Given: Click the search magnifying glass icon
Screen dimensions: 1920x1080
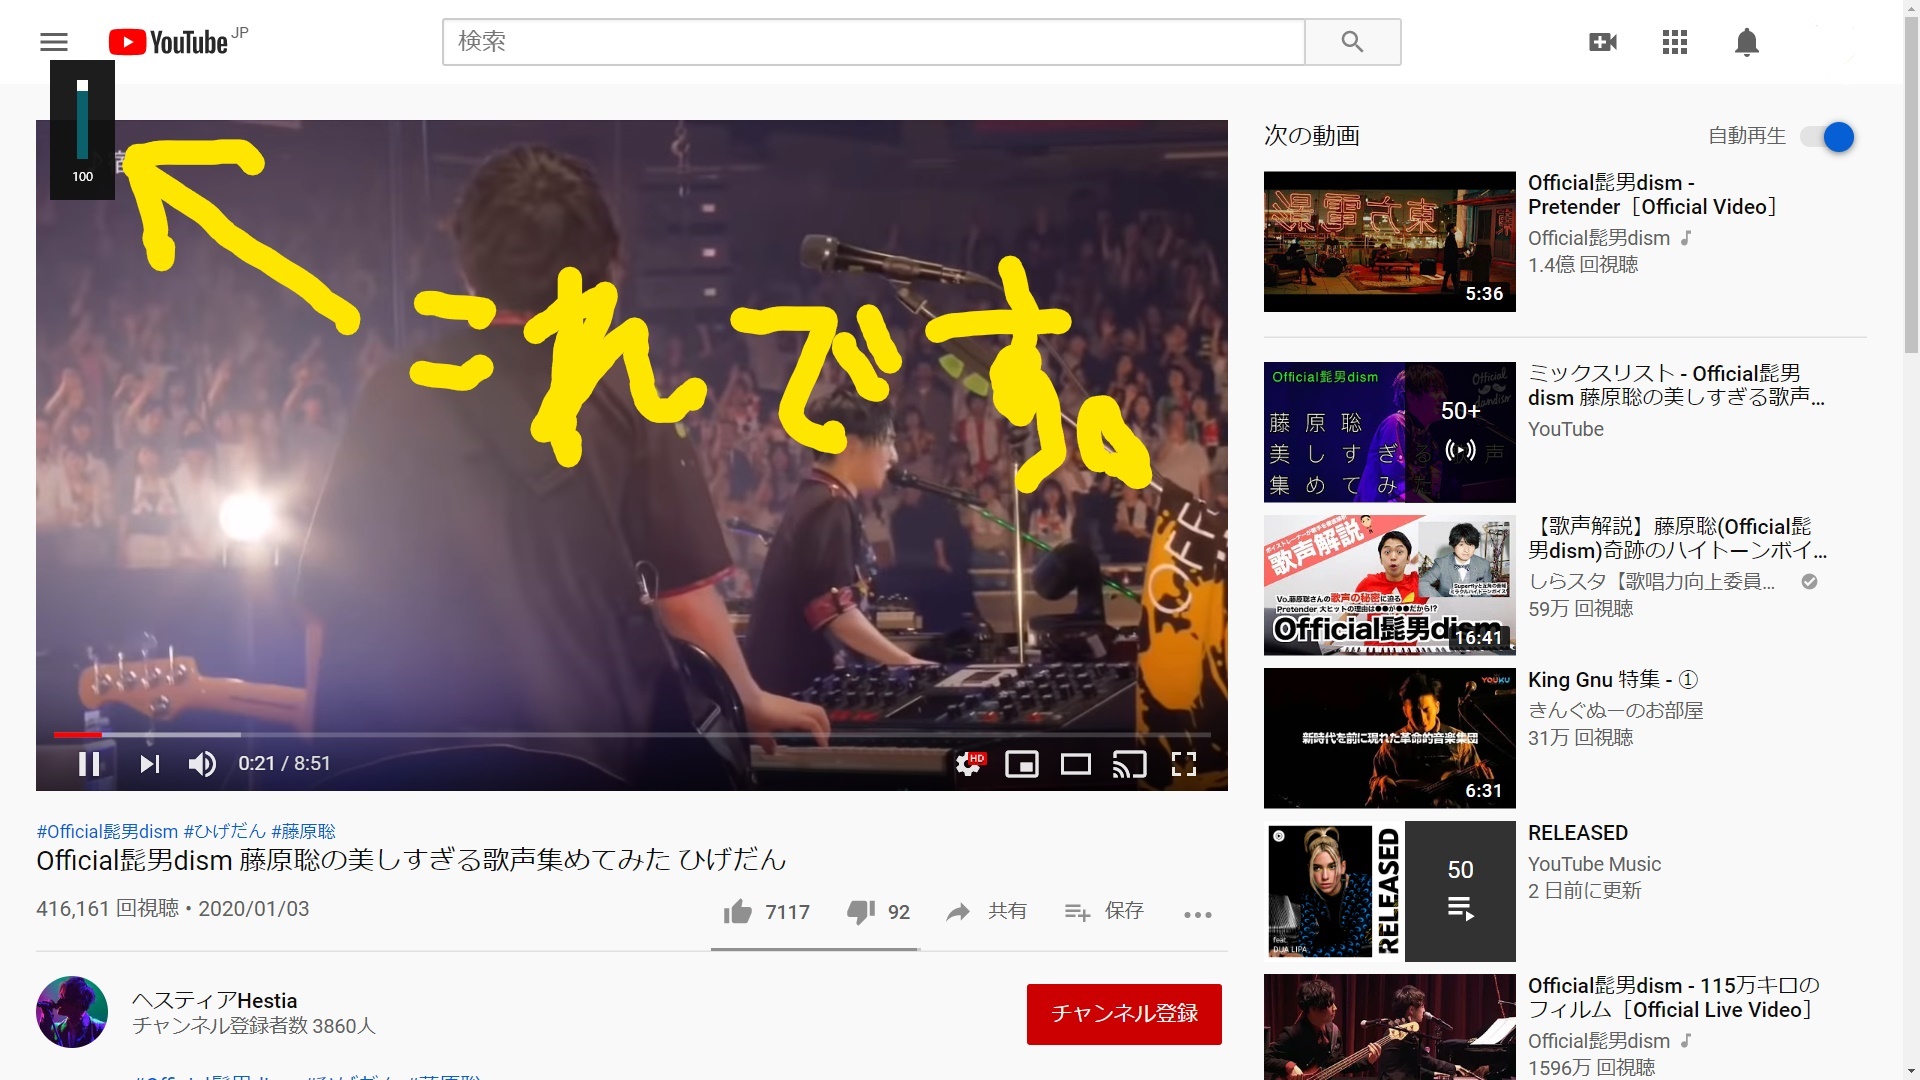Looking at the screenshot, I should tap(1352, 41).
